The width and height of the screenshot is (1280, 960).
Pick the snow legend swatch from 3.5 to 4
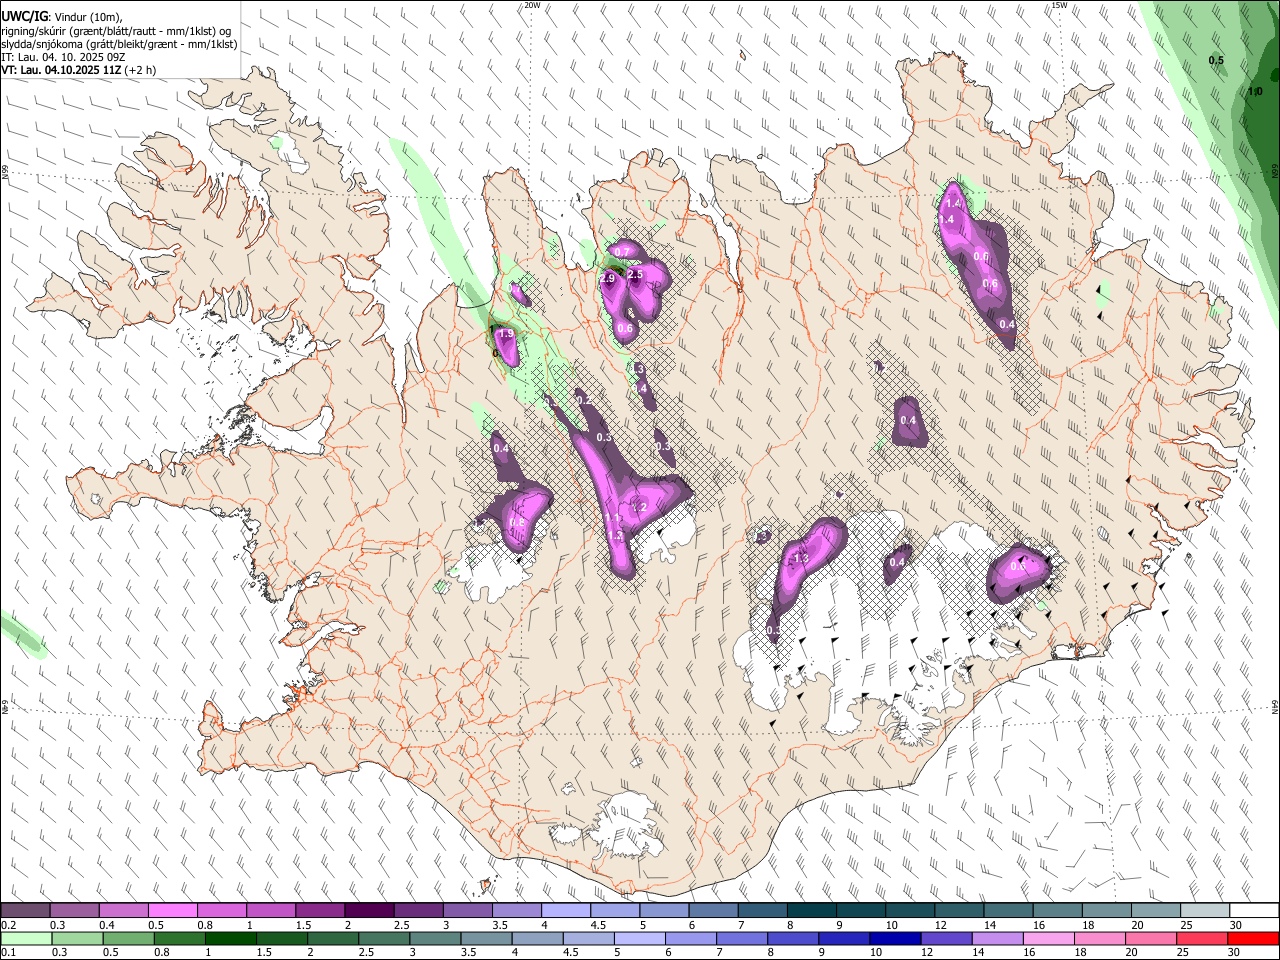[x=516, y=910]
